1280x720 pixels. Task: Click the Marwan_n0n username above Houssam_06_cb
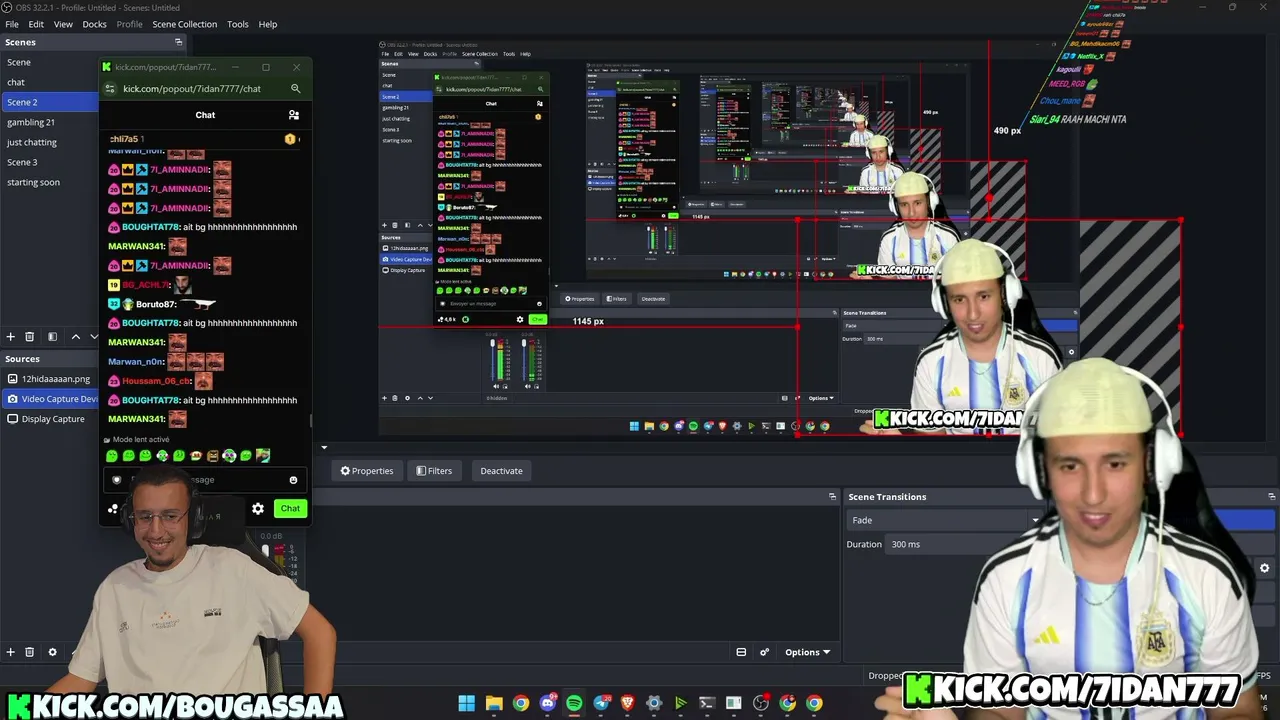[135, 362]
